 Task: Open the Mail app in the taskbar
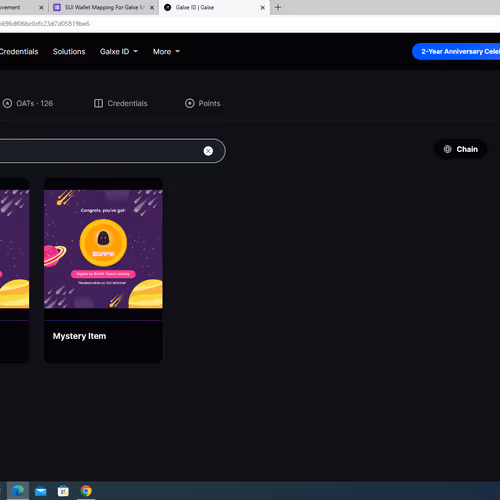click(41, 491)
